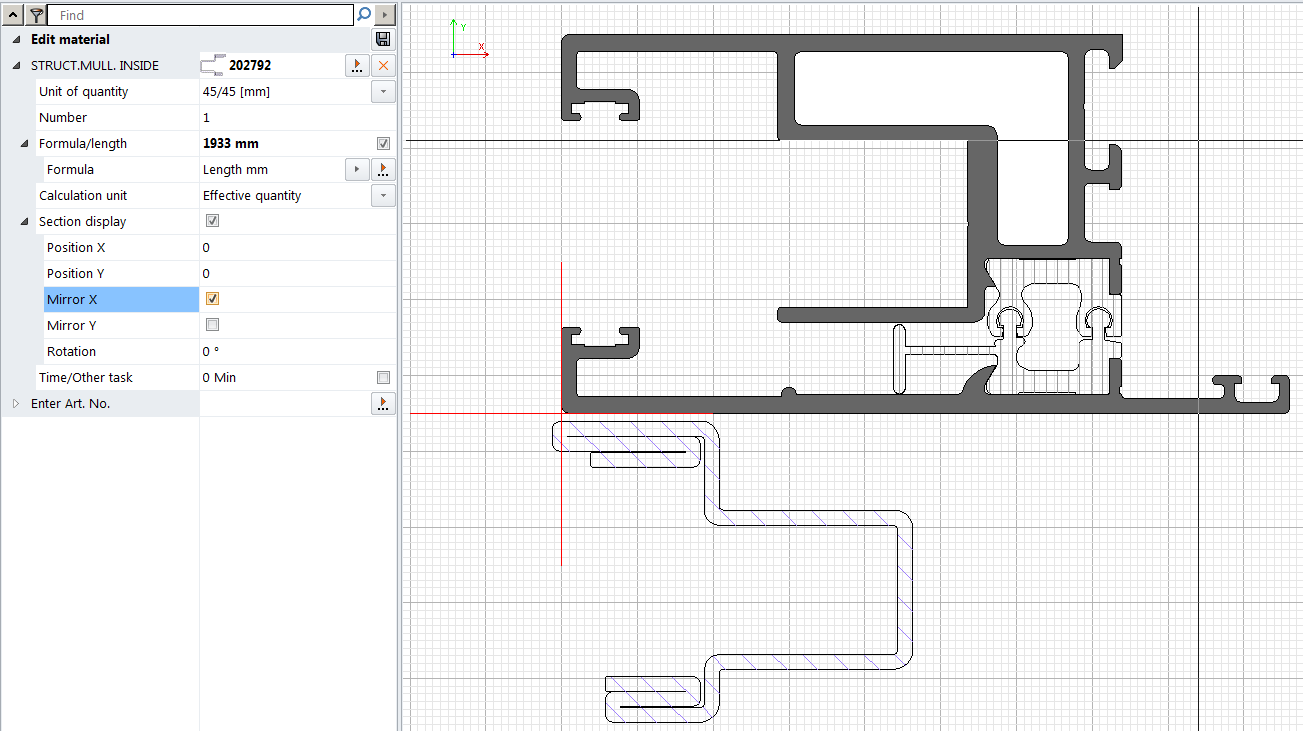Save the material with the floppy disk icon

tap(383, 39)
